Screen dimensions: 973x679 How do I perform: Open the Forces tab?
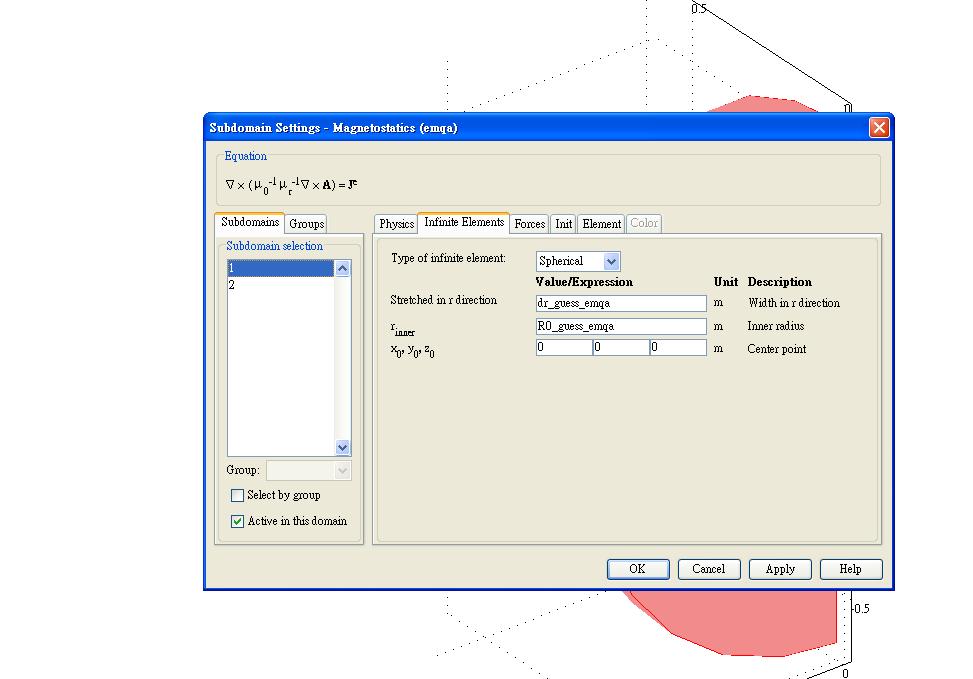click(529, 224)
